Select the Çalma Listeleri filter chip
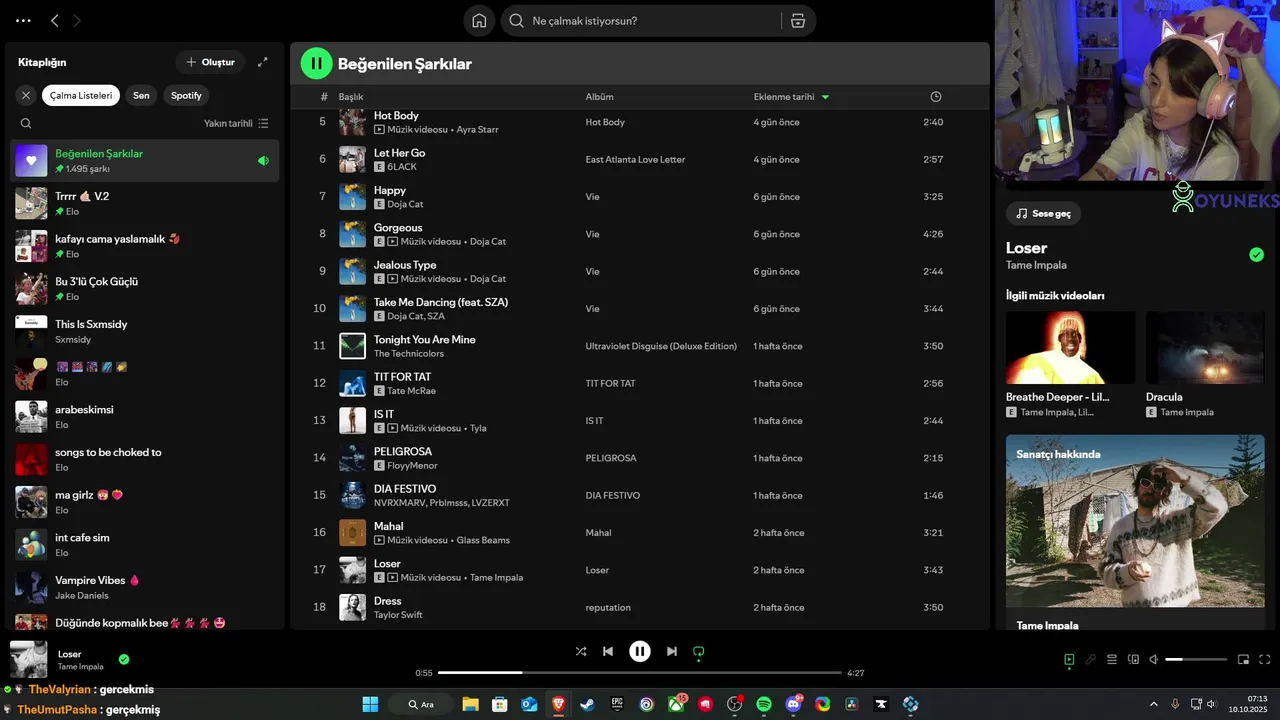The image size is (1280, 720). pos(81,95)
